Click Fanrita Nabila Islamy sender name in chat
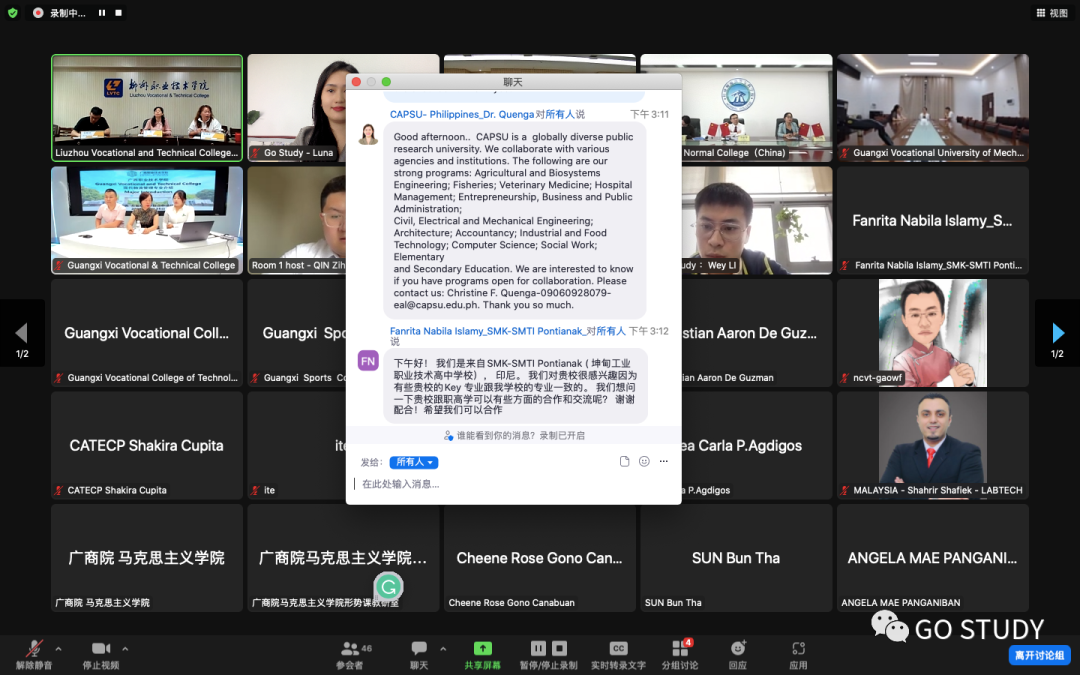Viewport: 1080px width, 675px height. [x=486, y=331]
